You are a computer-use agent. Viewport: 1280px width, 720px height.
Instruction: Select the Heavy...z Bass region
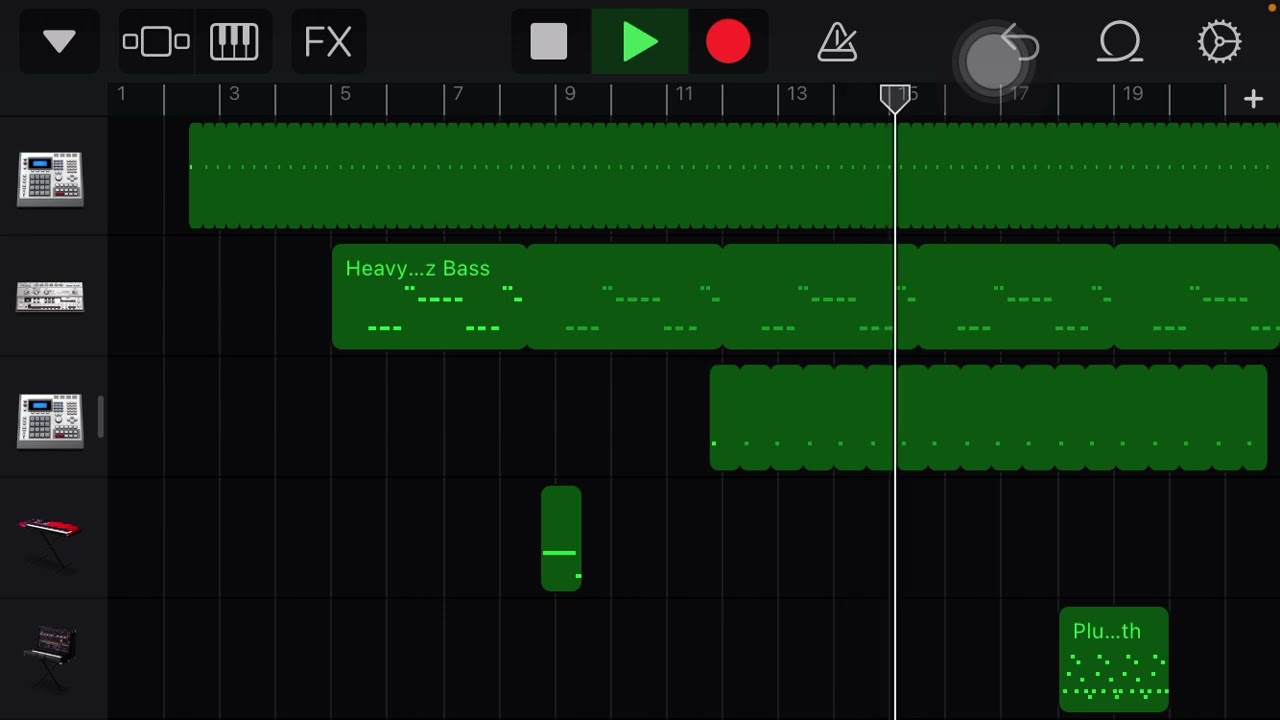429,297
